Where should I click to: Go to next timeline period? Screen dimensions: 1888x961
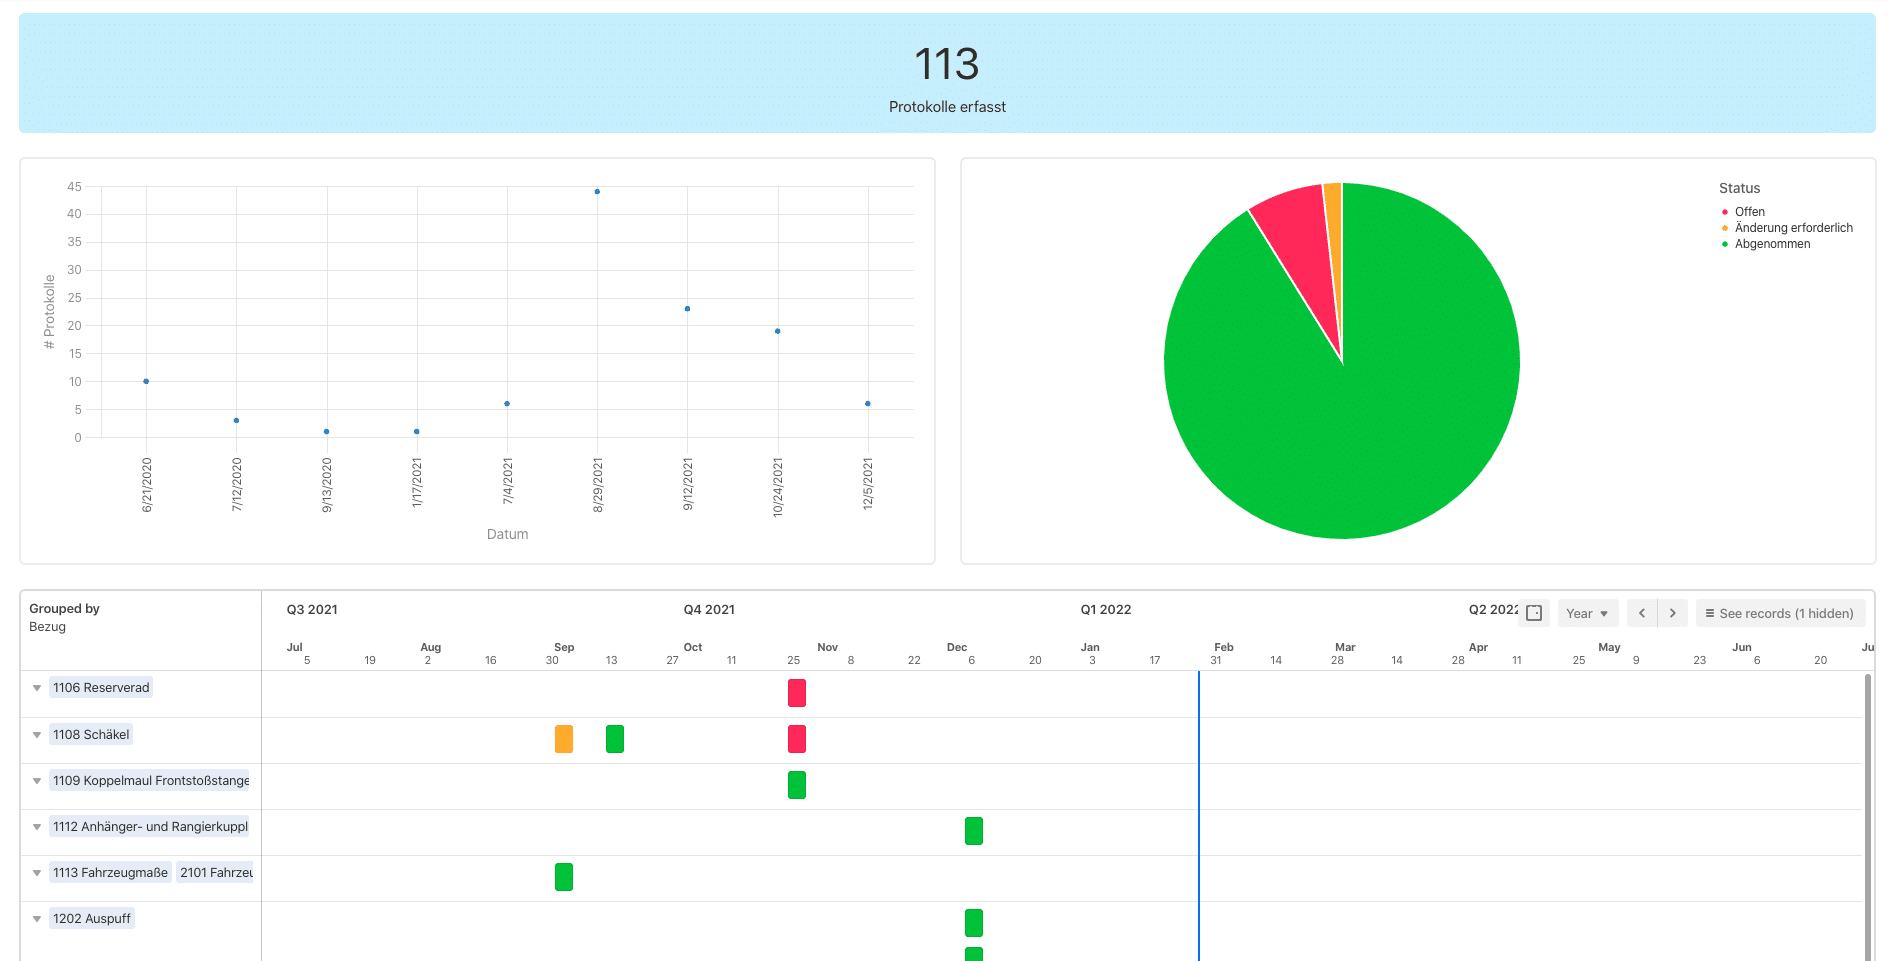click(x=1673, y=613)
